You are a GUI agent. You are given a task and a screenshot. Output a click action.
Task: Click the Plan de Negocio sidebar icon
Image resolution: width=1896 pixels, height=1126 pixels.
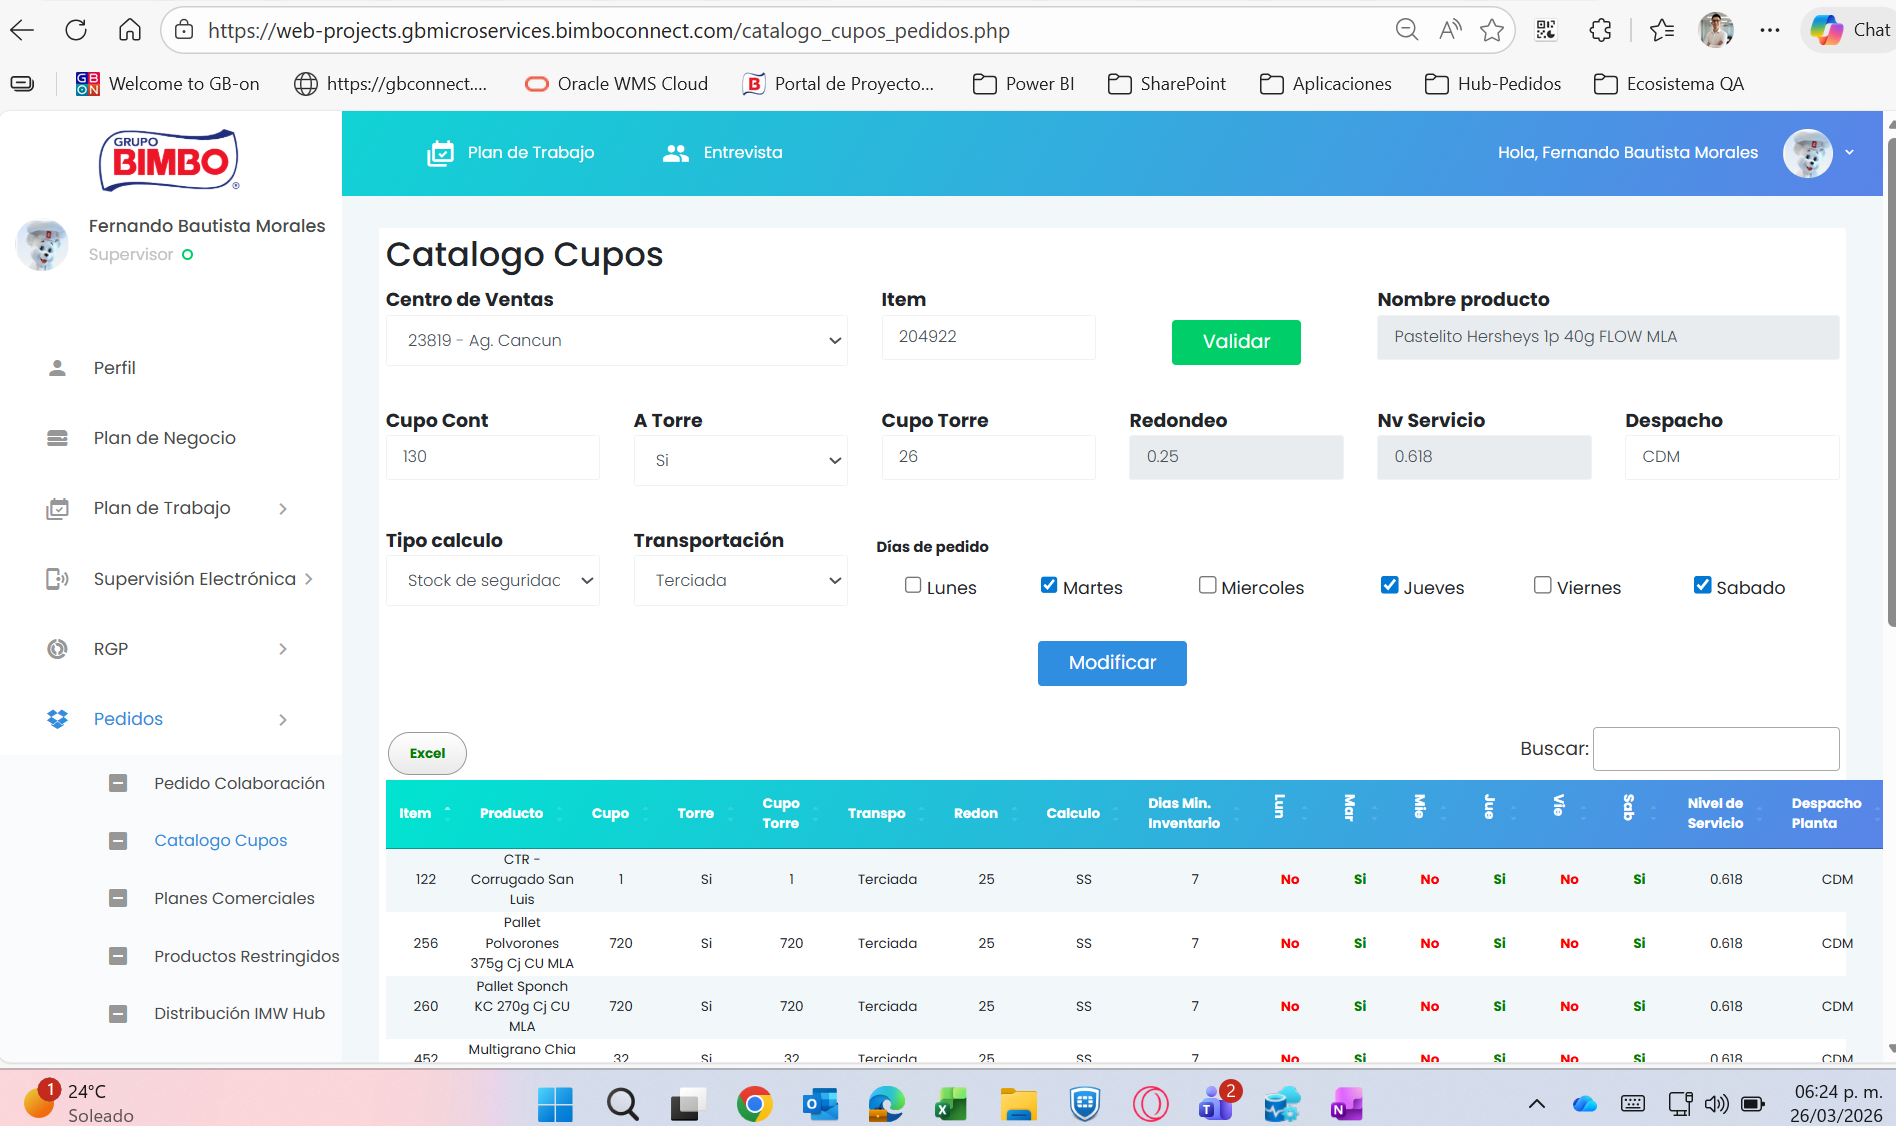click(x=57, y=438)
